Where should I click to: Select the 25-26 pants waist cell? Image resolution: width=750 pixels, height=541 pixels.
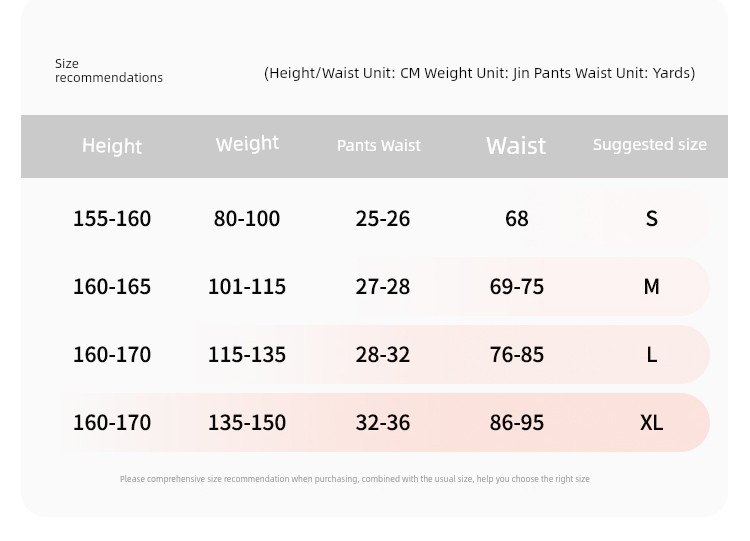click(x=383, y=219)
